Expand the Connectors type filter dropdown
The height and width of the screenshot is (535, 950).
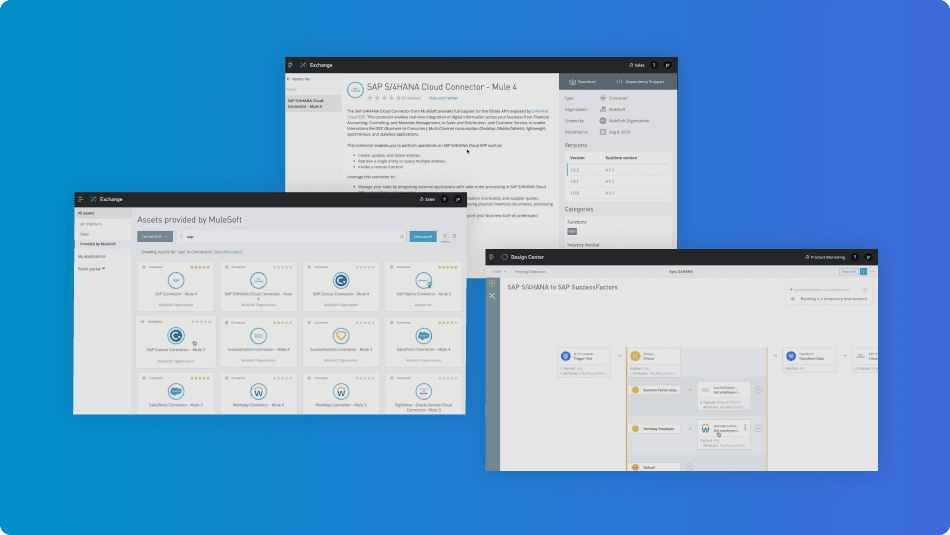[x=154, y=236]
